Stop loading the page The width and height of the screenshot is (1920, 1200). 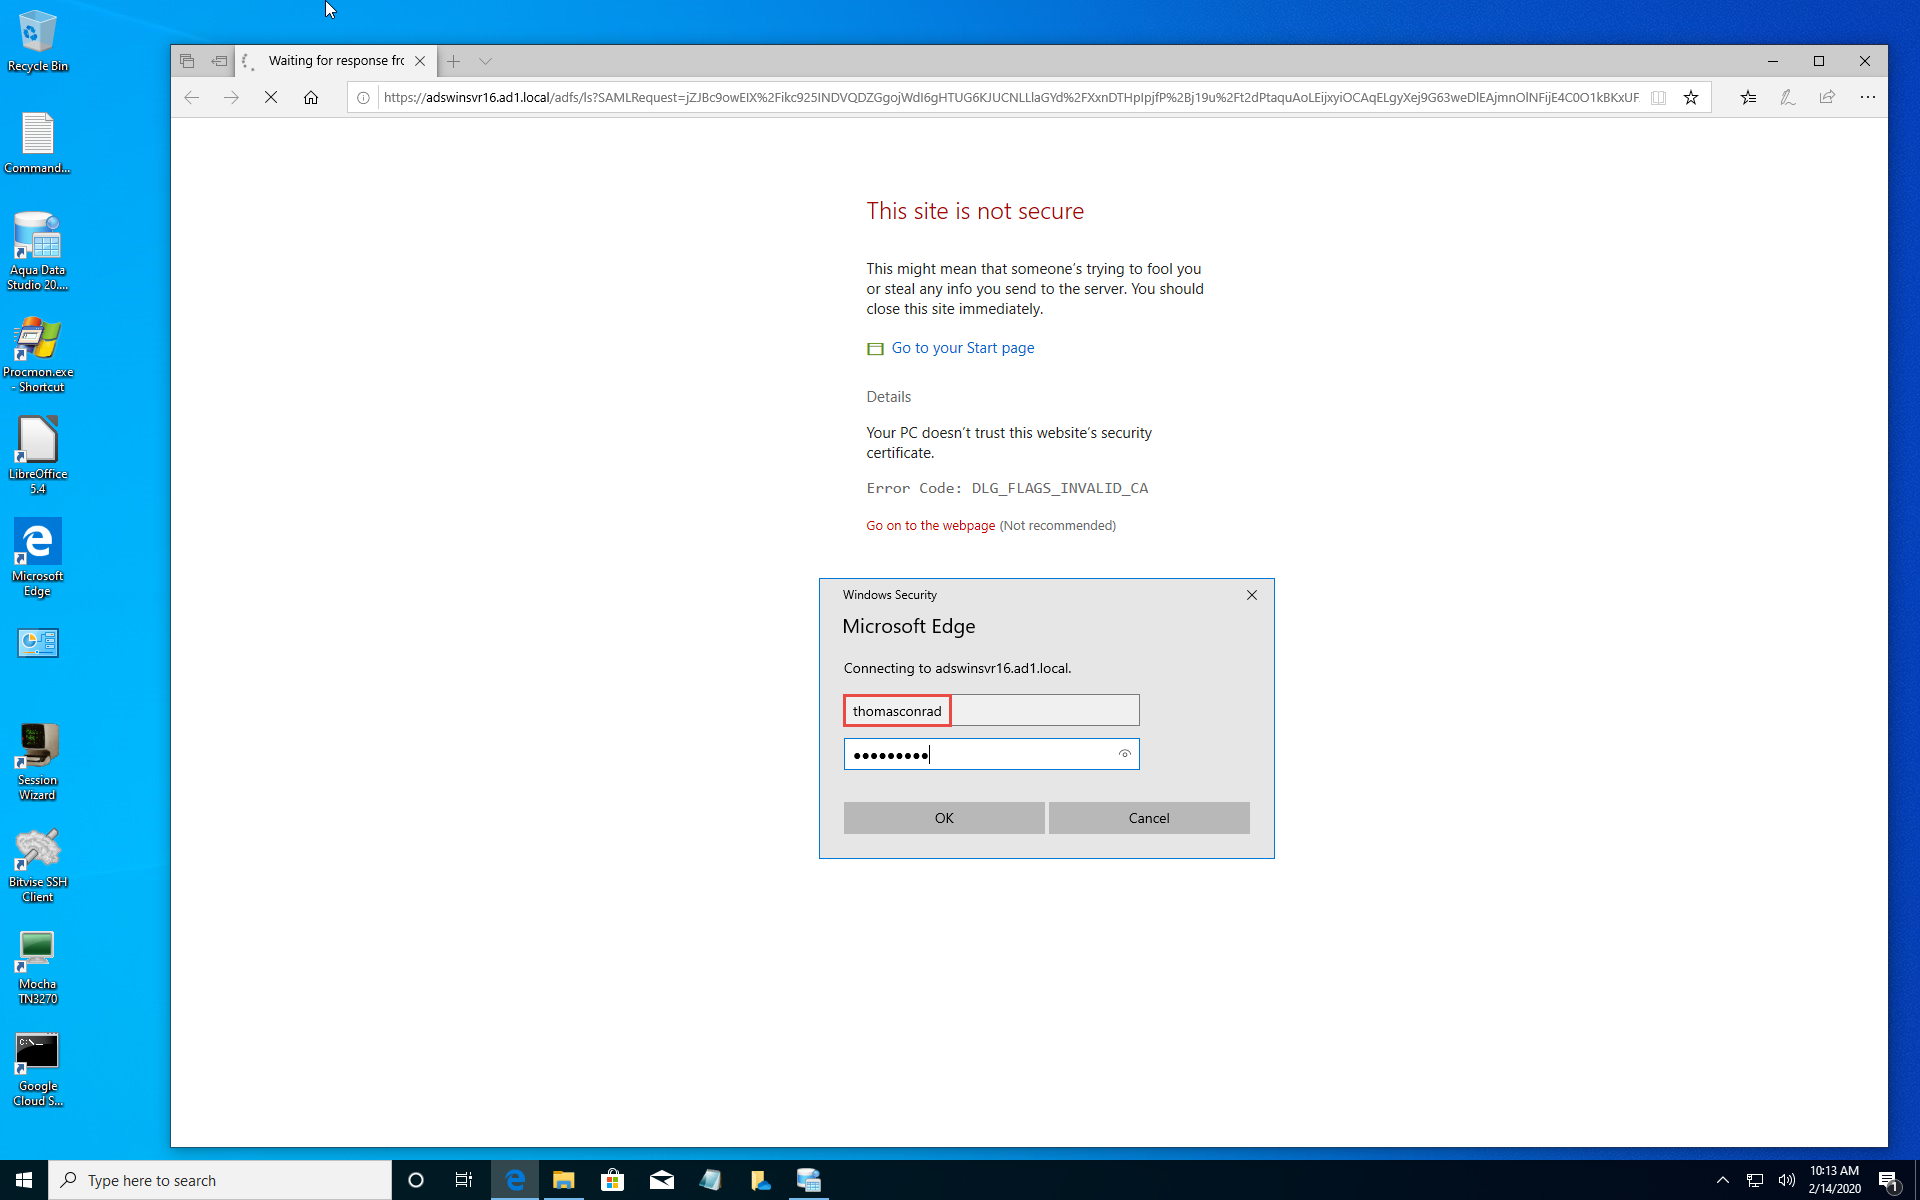point(271,97)
